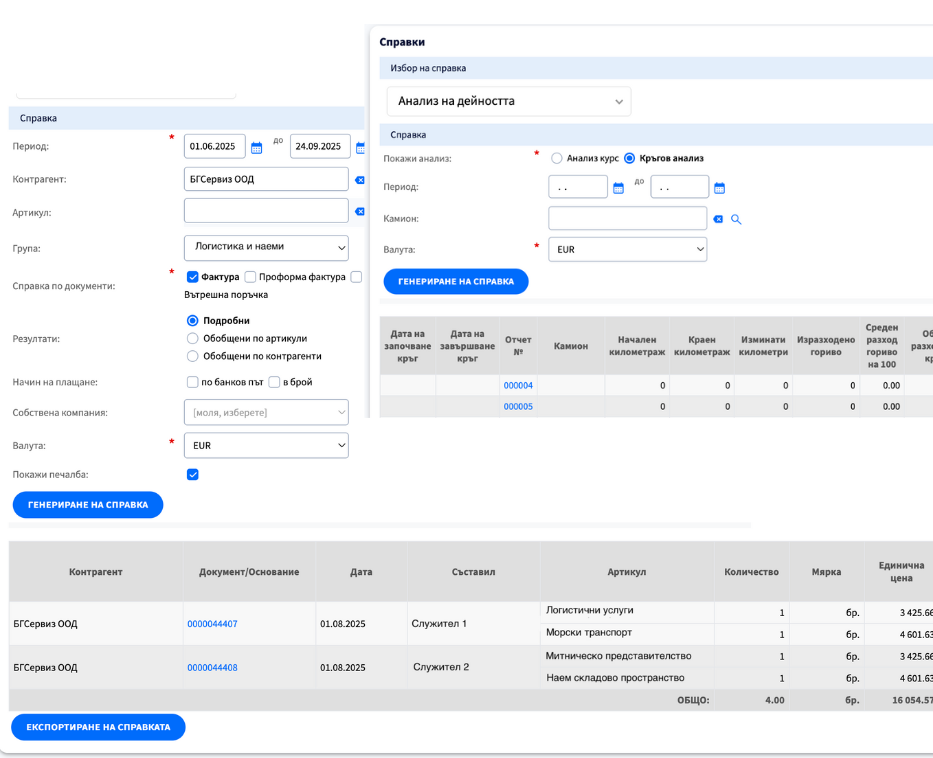933x758 pixels.
Task: Open report number 000004 link
Action: pos(518,385)
